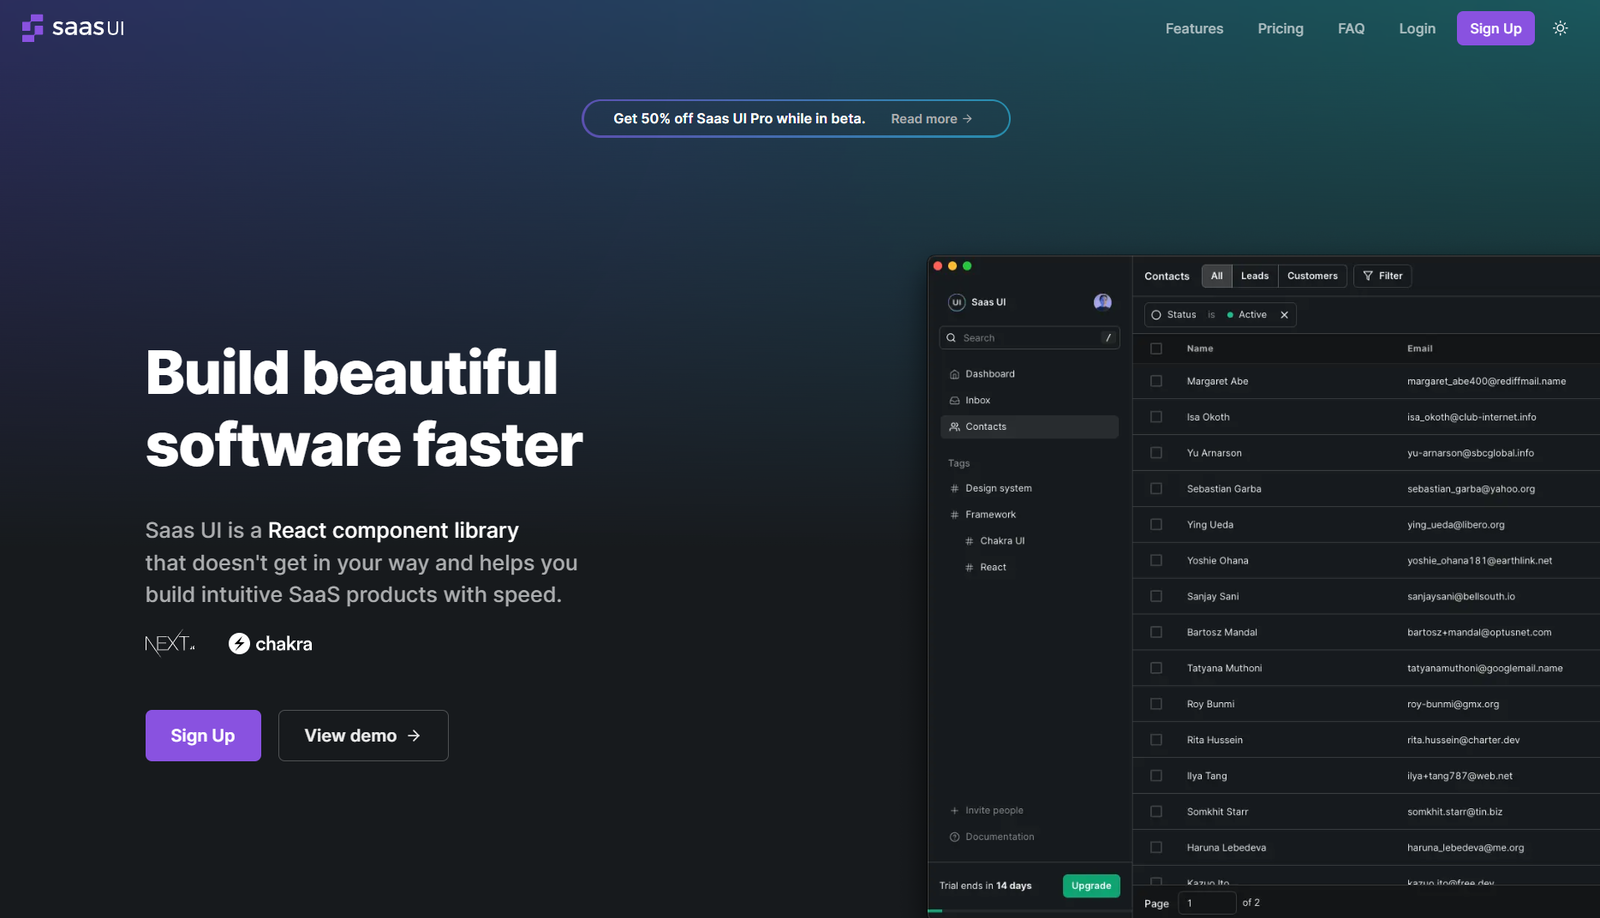Check the box for Yu Arnarson
The image size is (1600, 918).
pyautogui.click(x=1156, y=453)
